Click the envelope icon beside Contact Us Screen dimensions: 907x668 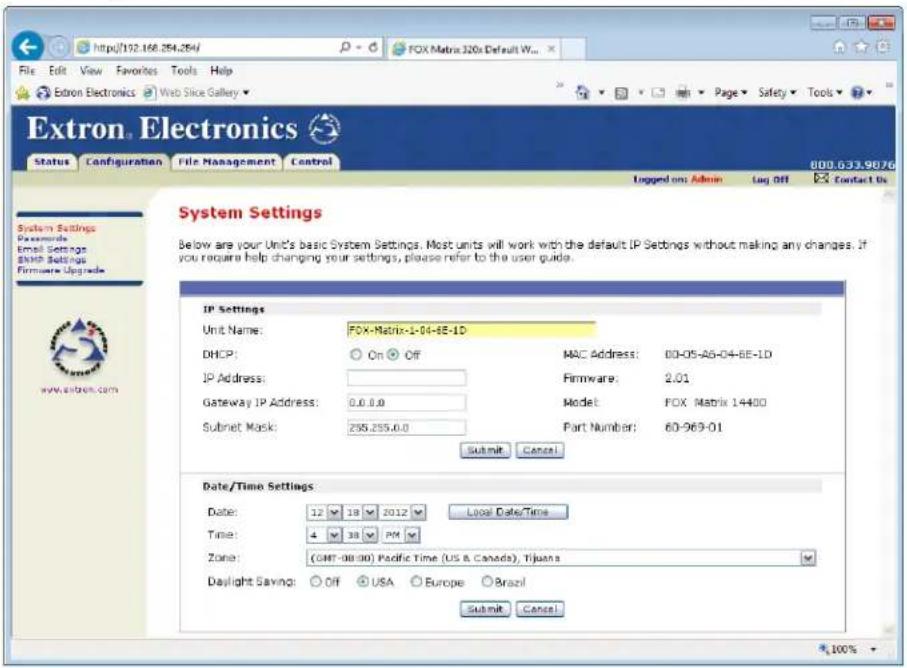tap(821, 178)
